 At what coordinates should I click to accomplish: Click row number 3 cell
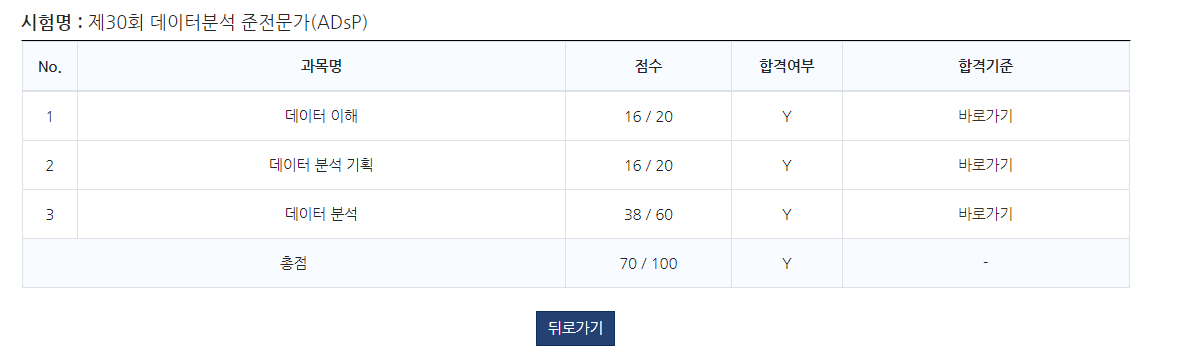click(50, 214)
